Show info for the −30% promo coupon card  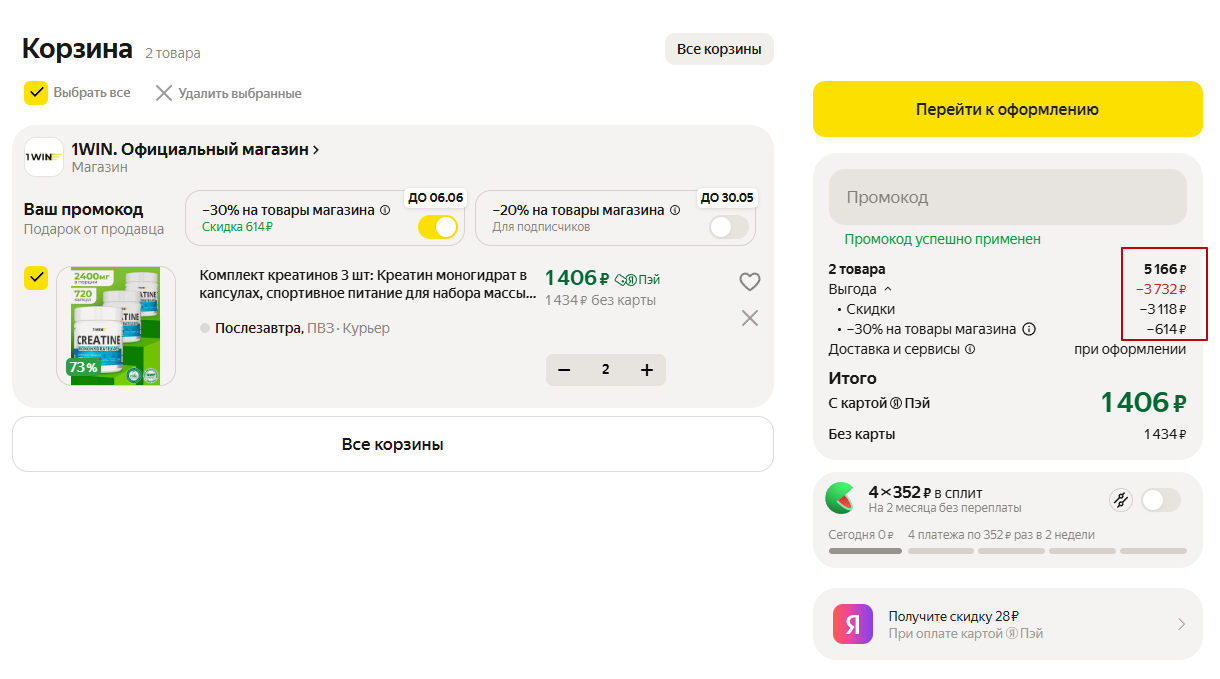click(x=385, y=211)
